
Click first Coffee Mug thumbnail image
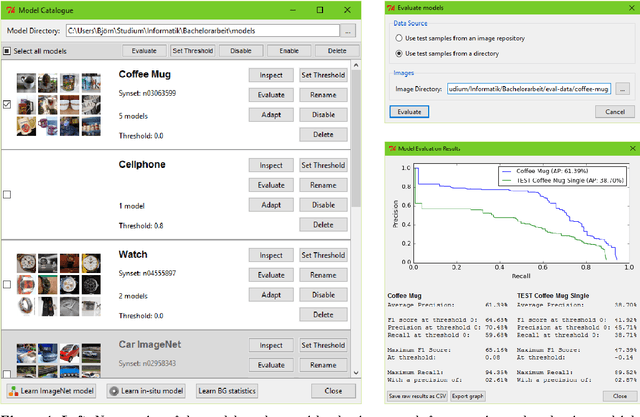(26, 83)
